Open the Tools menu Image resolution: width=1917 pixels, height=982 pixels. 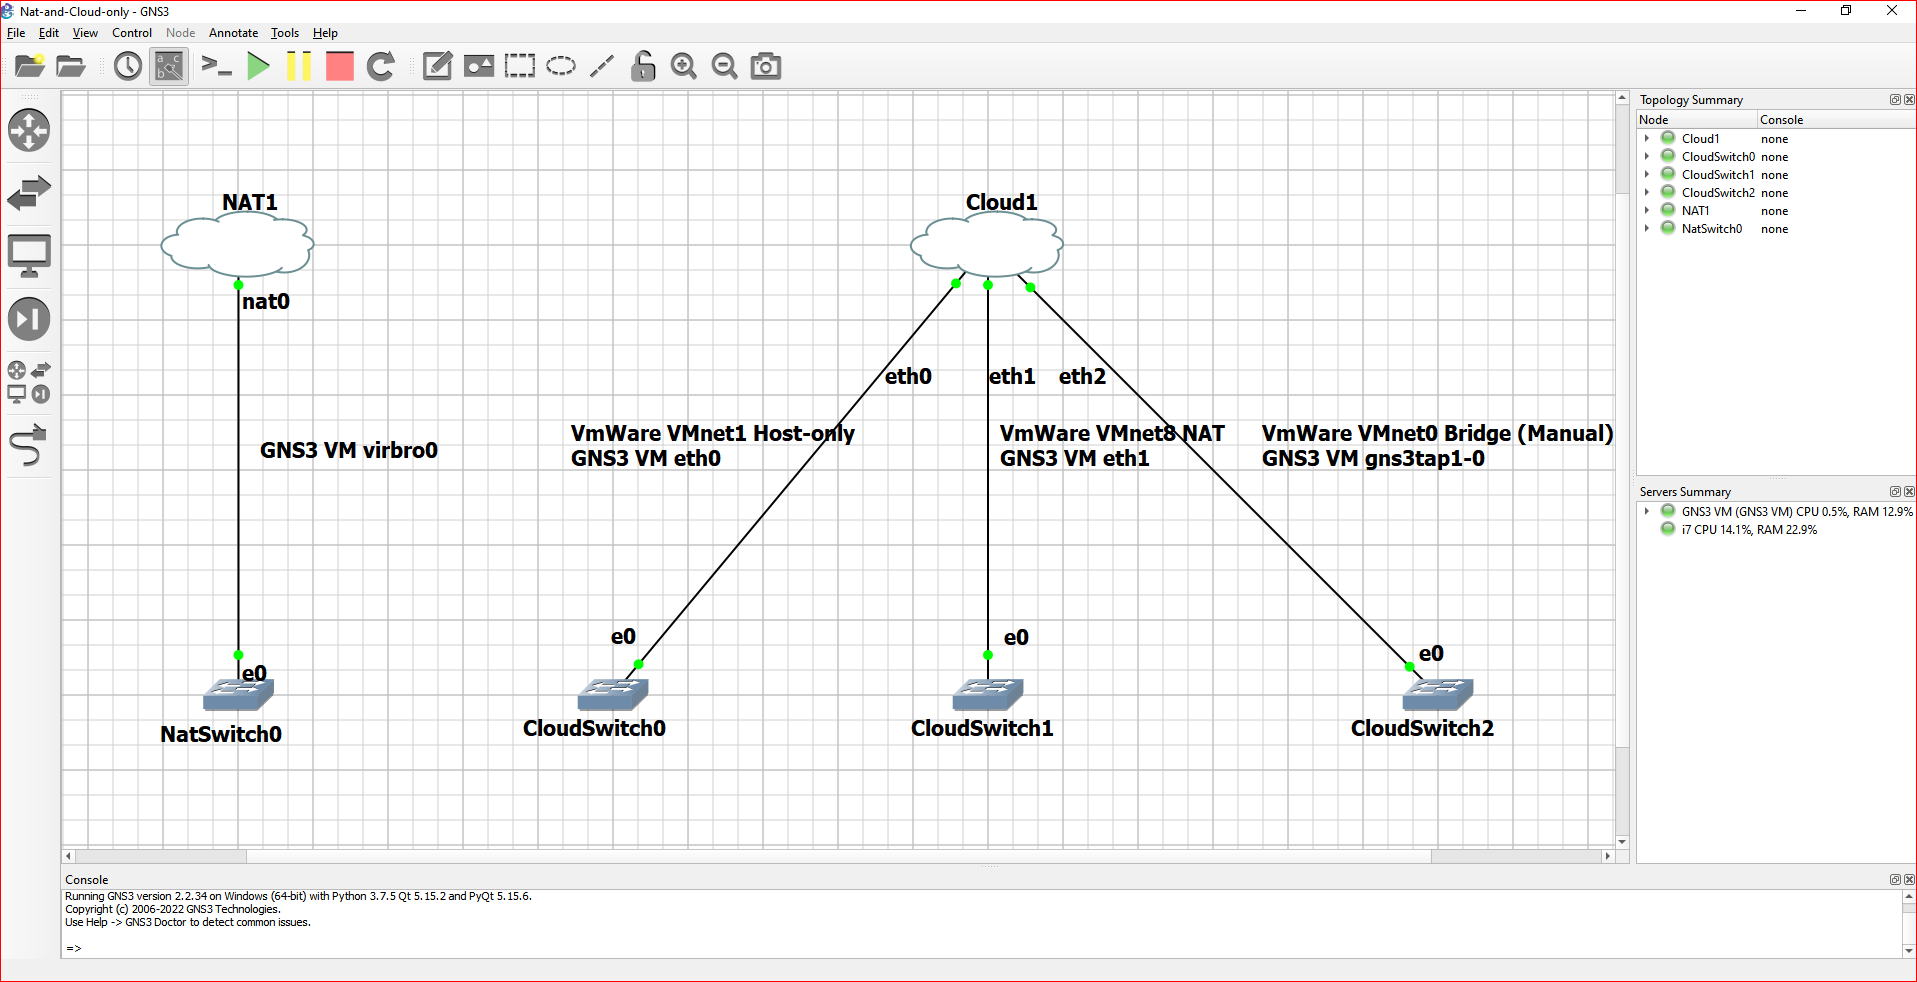[x=285, y=33]
